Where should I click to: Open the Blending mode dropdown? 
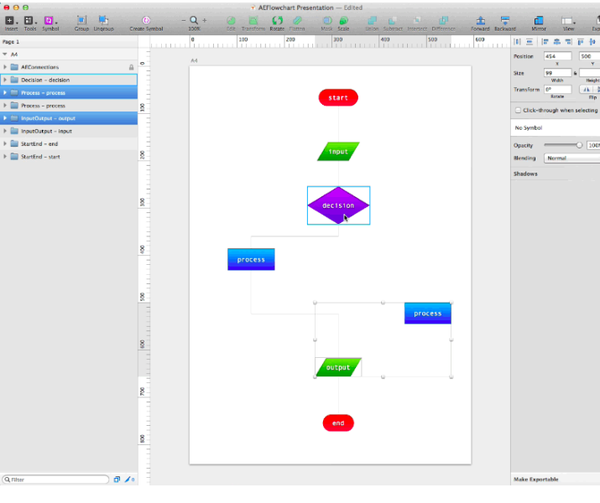tap(572, 158)
